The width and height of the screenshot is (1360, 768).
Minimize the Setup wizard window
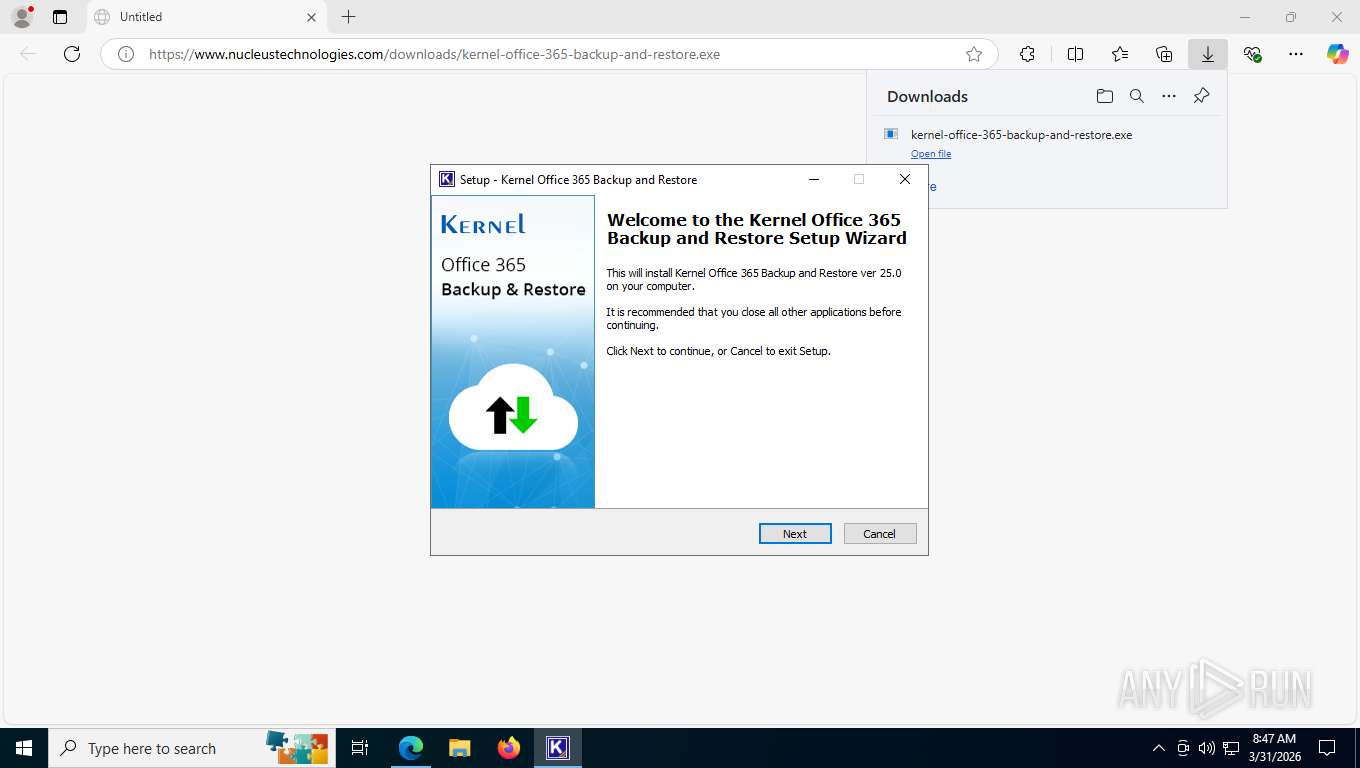pos(814,179)
